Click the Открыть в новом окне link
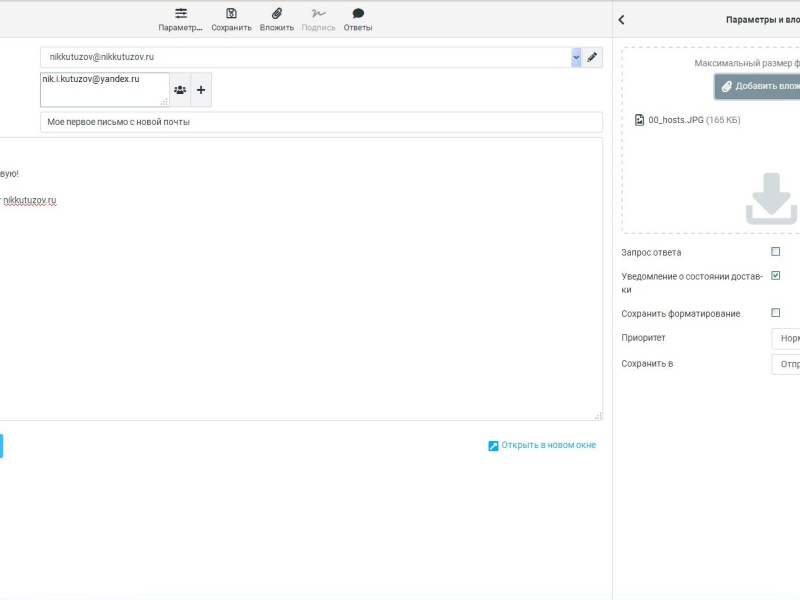Image resolution: width=800 pixels, height=600 pixels. (x=548, y=445)
